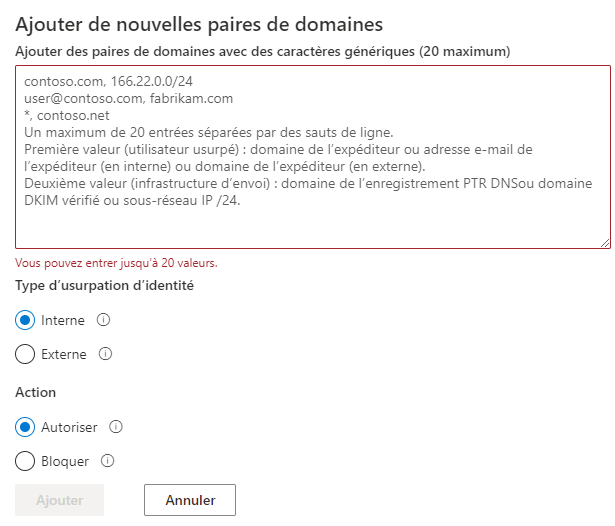
Task: Click the Annuler button
Action: point(190,499)
